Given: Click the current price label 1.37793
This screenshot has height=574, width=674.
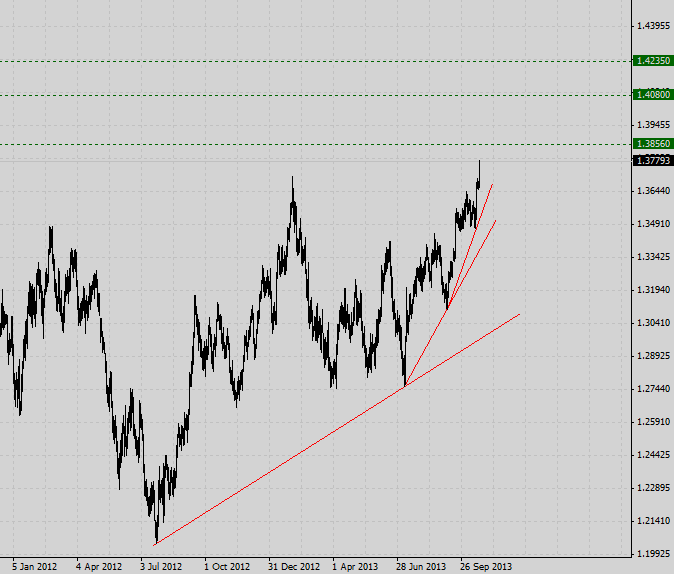Looking at the screenshot, I should [x=653, y=160].
